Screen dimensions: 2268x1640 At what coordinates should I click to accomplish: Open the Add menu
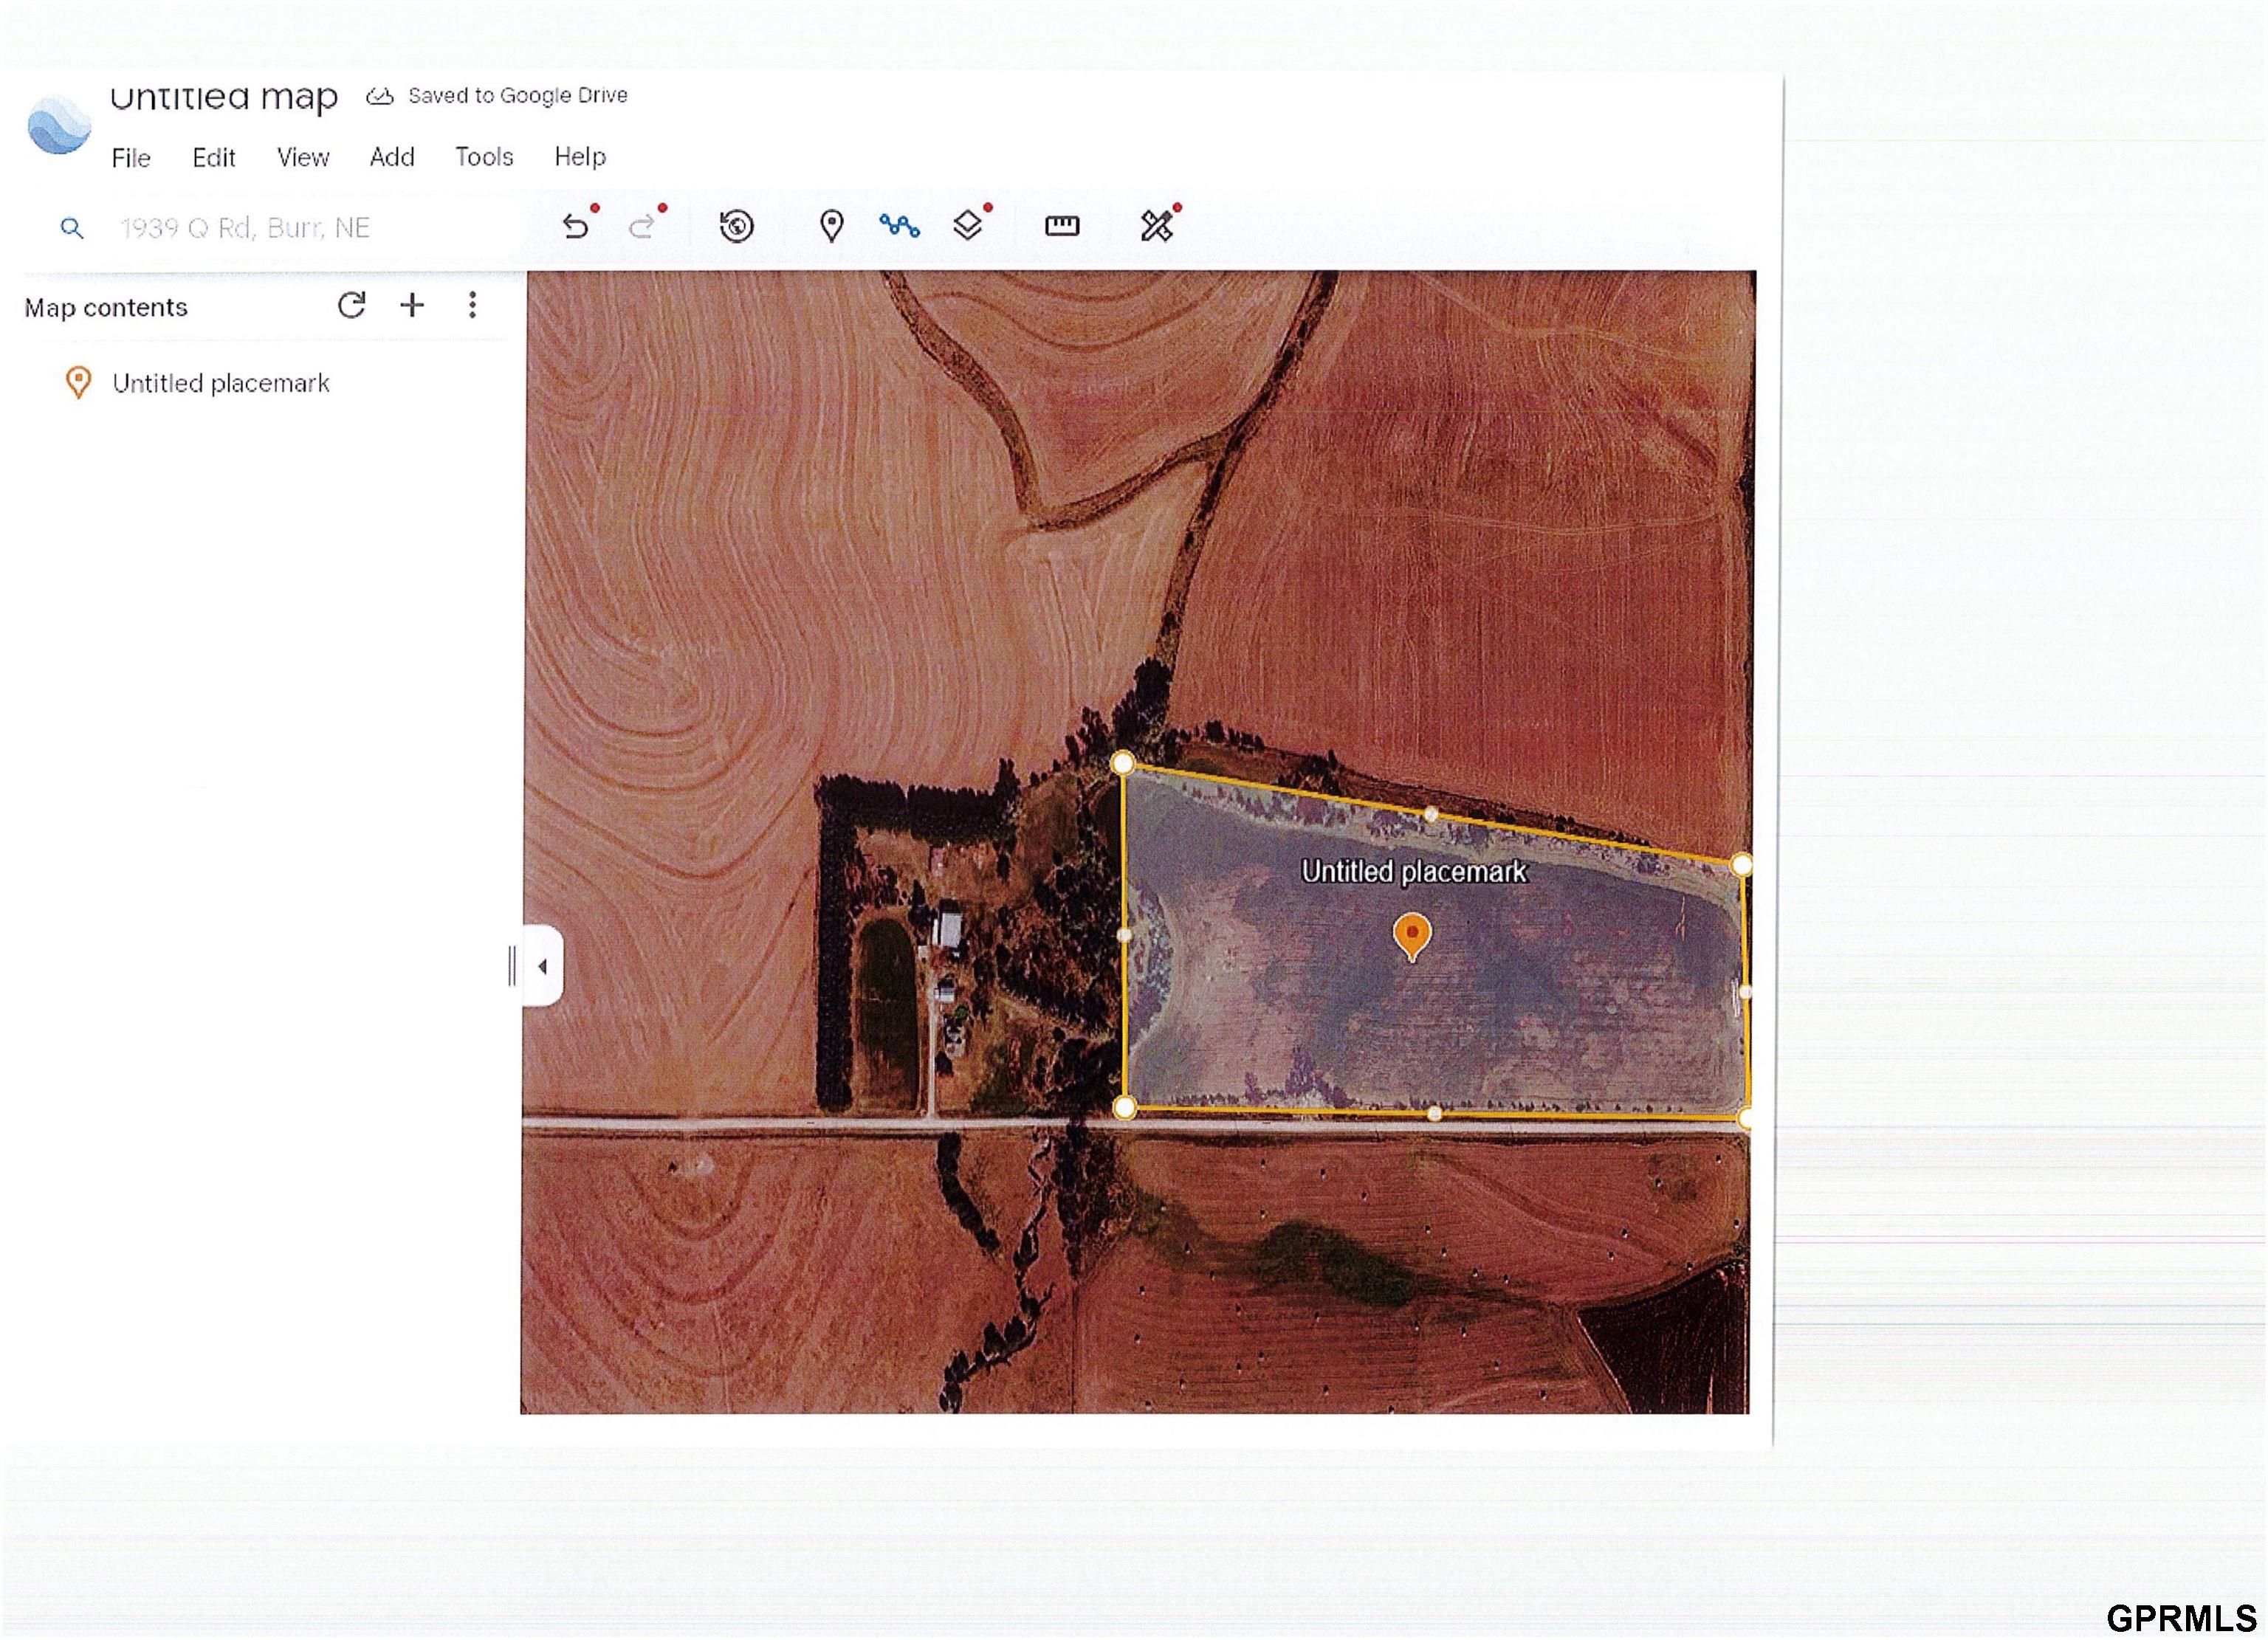click(392, 157)
